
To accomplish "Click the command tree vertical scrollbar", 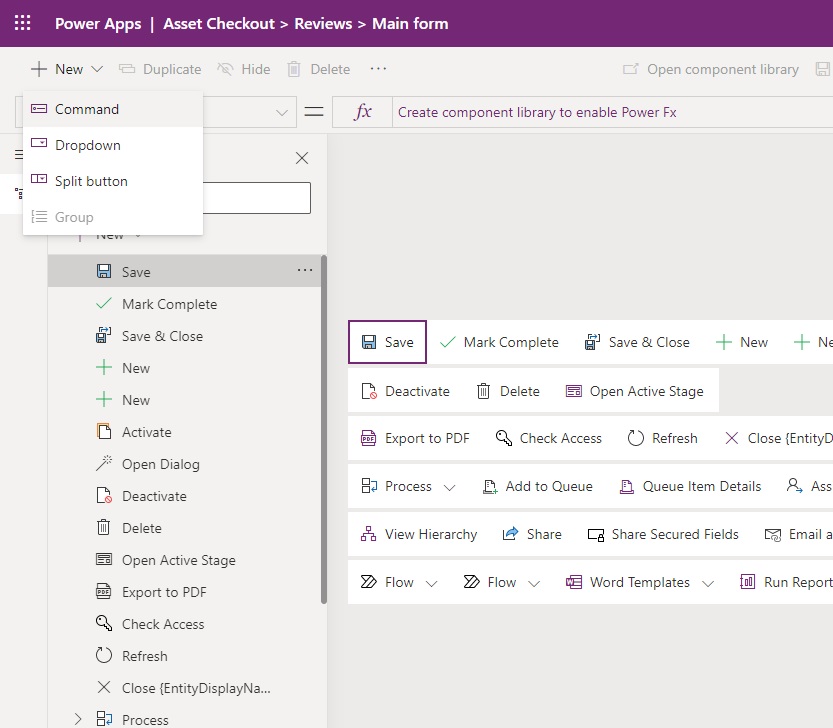I will [x=324, y=429].
